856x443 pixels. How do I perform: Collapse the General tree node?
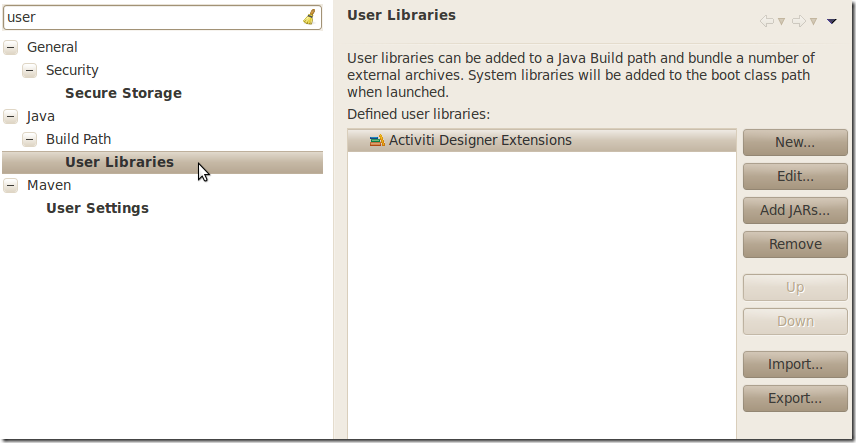click(10, 48)
